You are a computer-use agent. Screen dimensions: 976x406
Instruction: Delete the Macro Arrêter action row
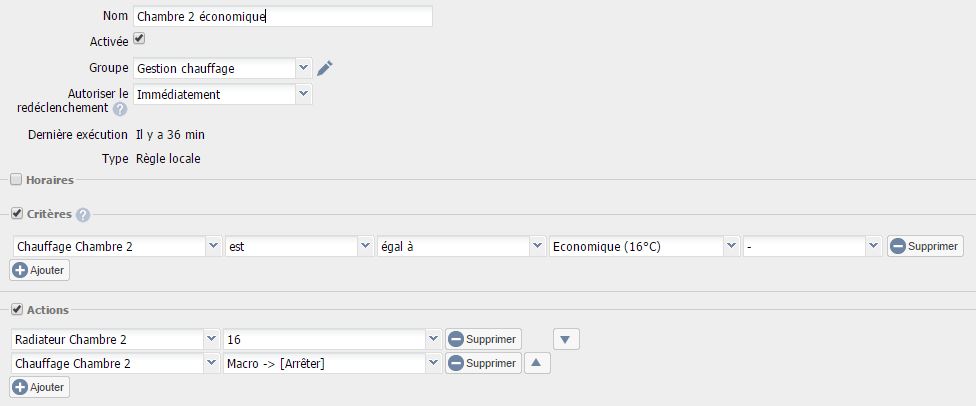(x=483, y=363)
